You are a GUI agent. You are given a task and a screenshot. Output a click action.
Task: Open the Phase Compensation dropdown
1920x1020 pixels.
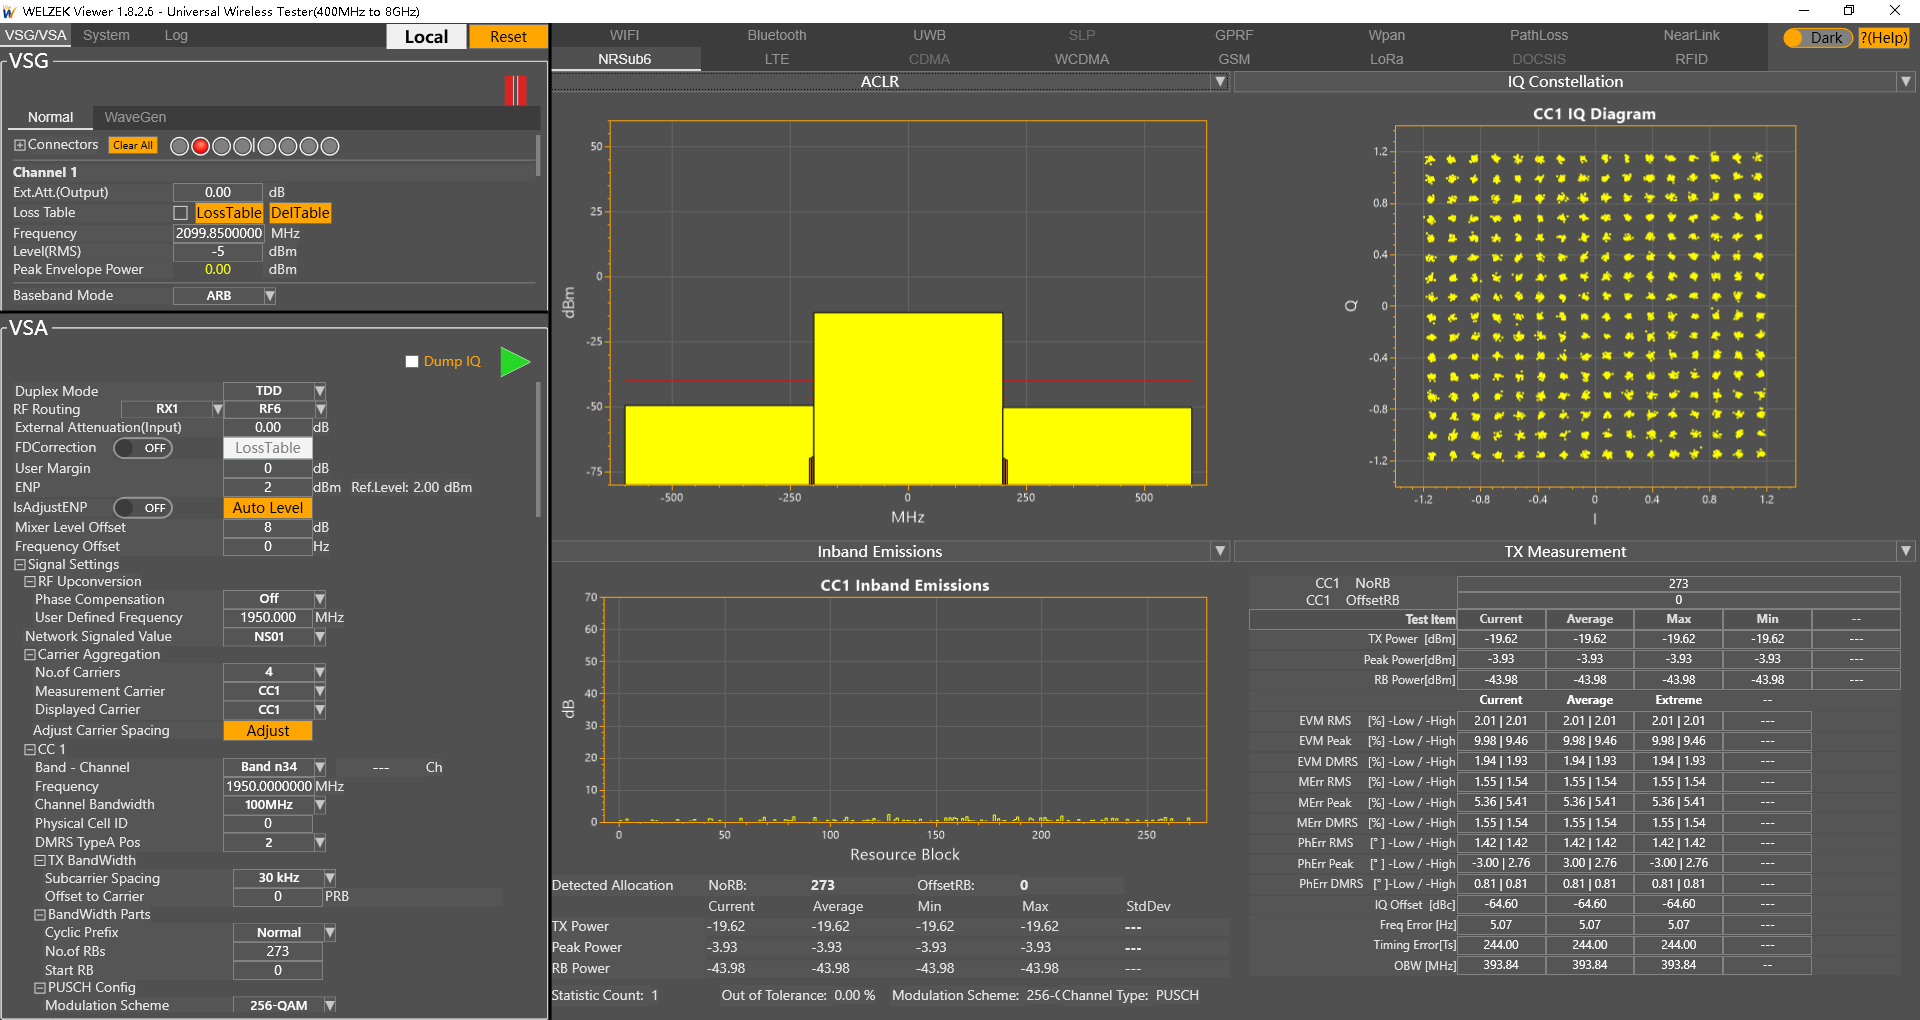tap(320, 599)
